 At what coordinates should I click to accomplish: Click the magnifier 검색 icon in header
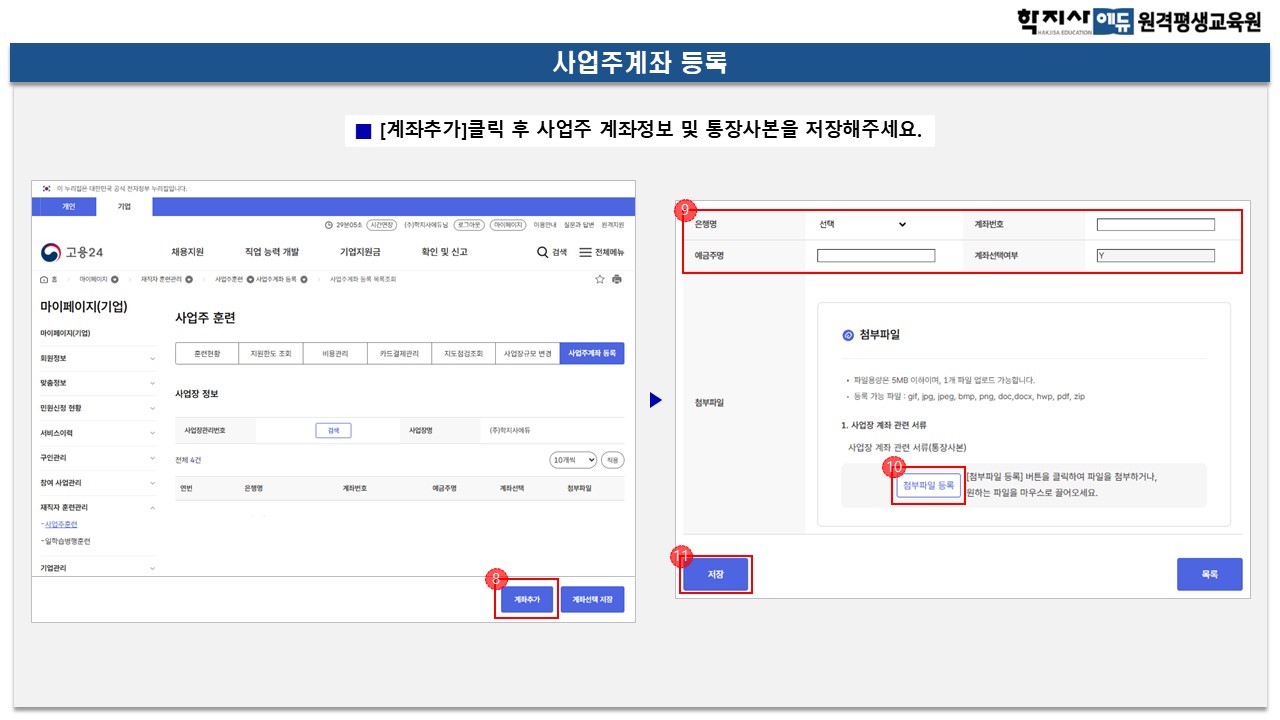543,252
